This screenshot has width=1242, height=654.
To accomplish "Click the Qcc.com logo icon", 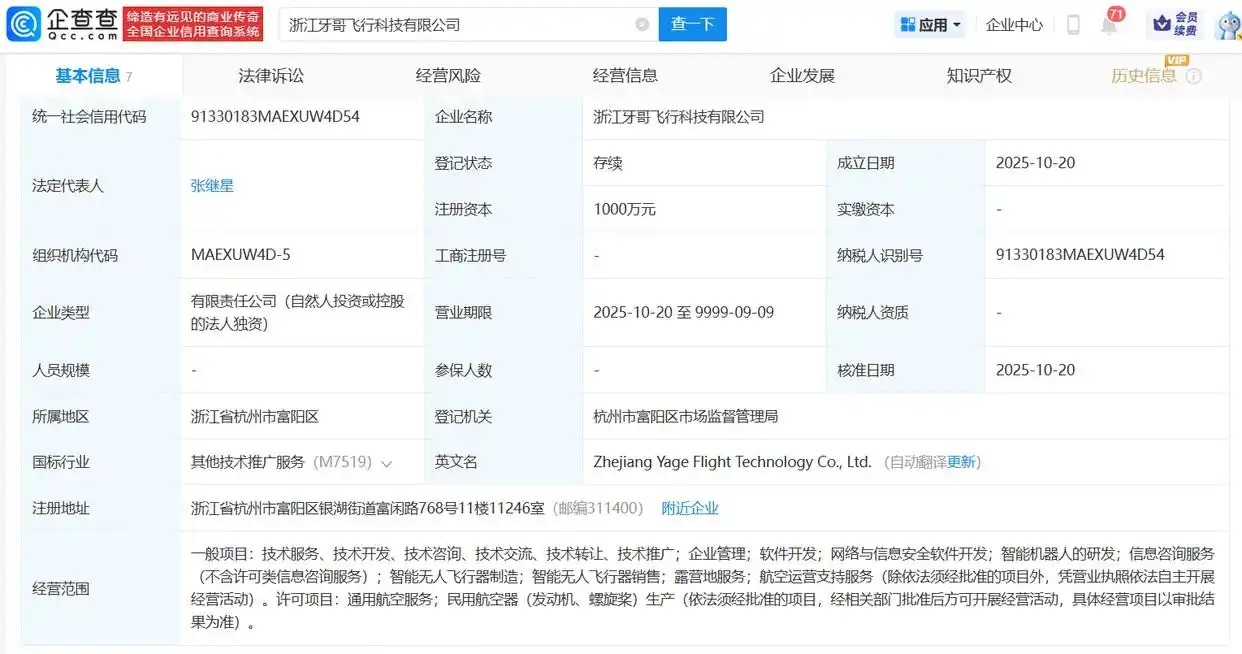I will [x=24, y=24].
